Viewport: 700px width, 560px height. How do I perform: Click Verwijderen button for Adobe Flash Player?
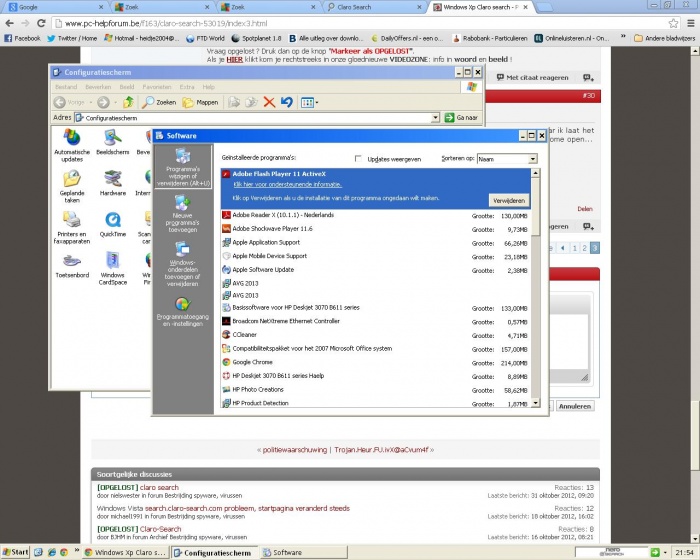pos(509,201)
